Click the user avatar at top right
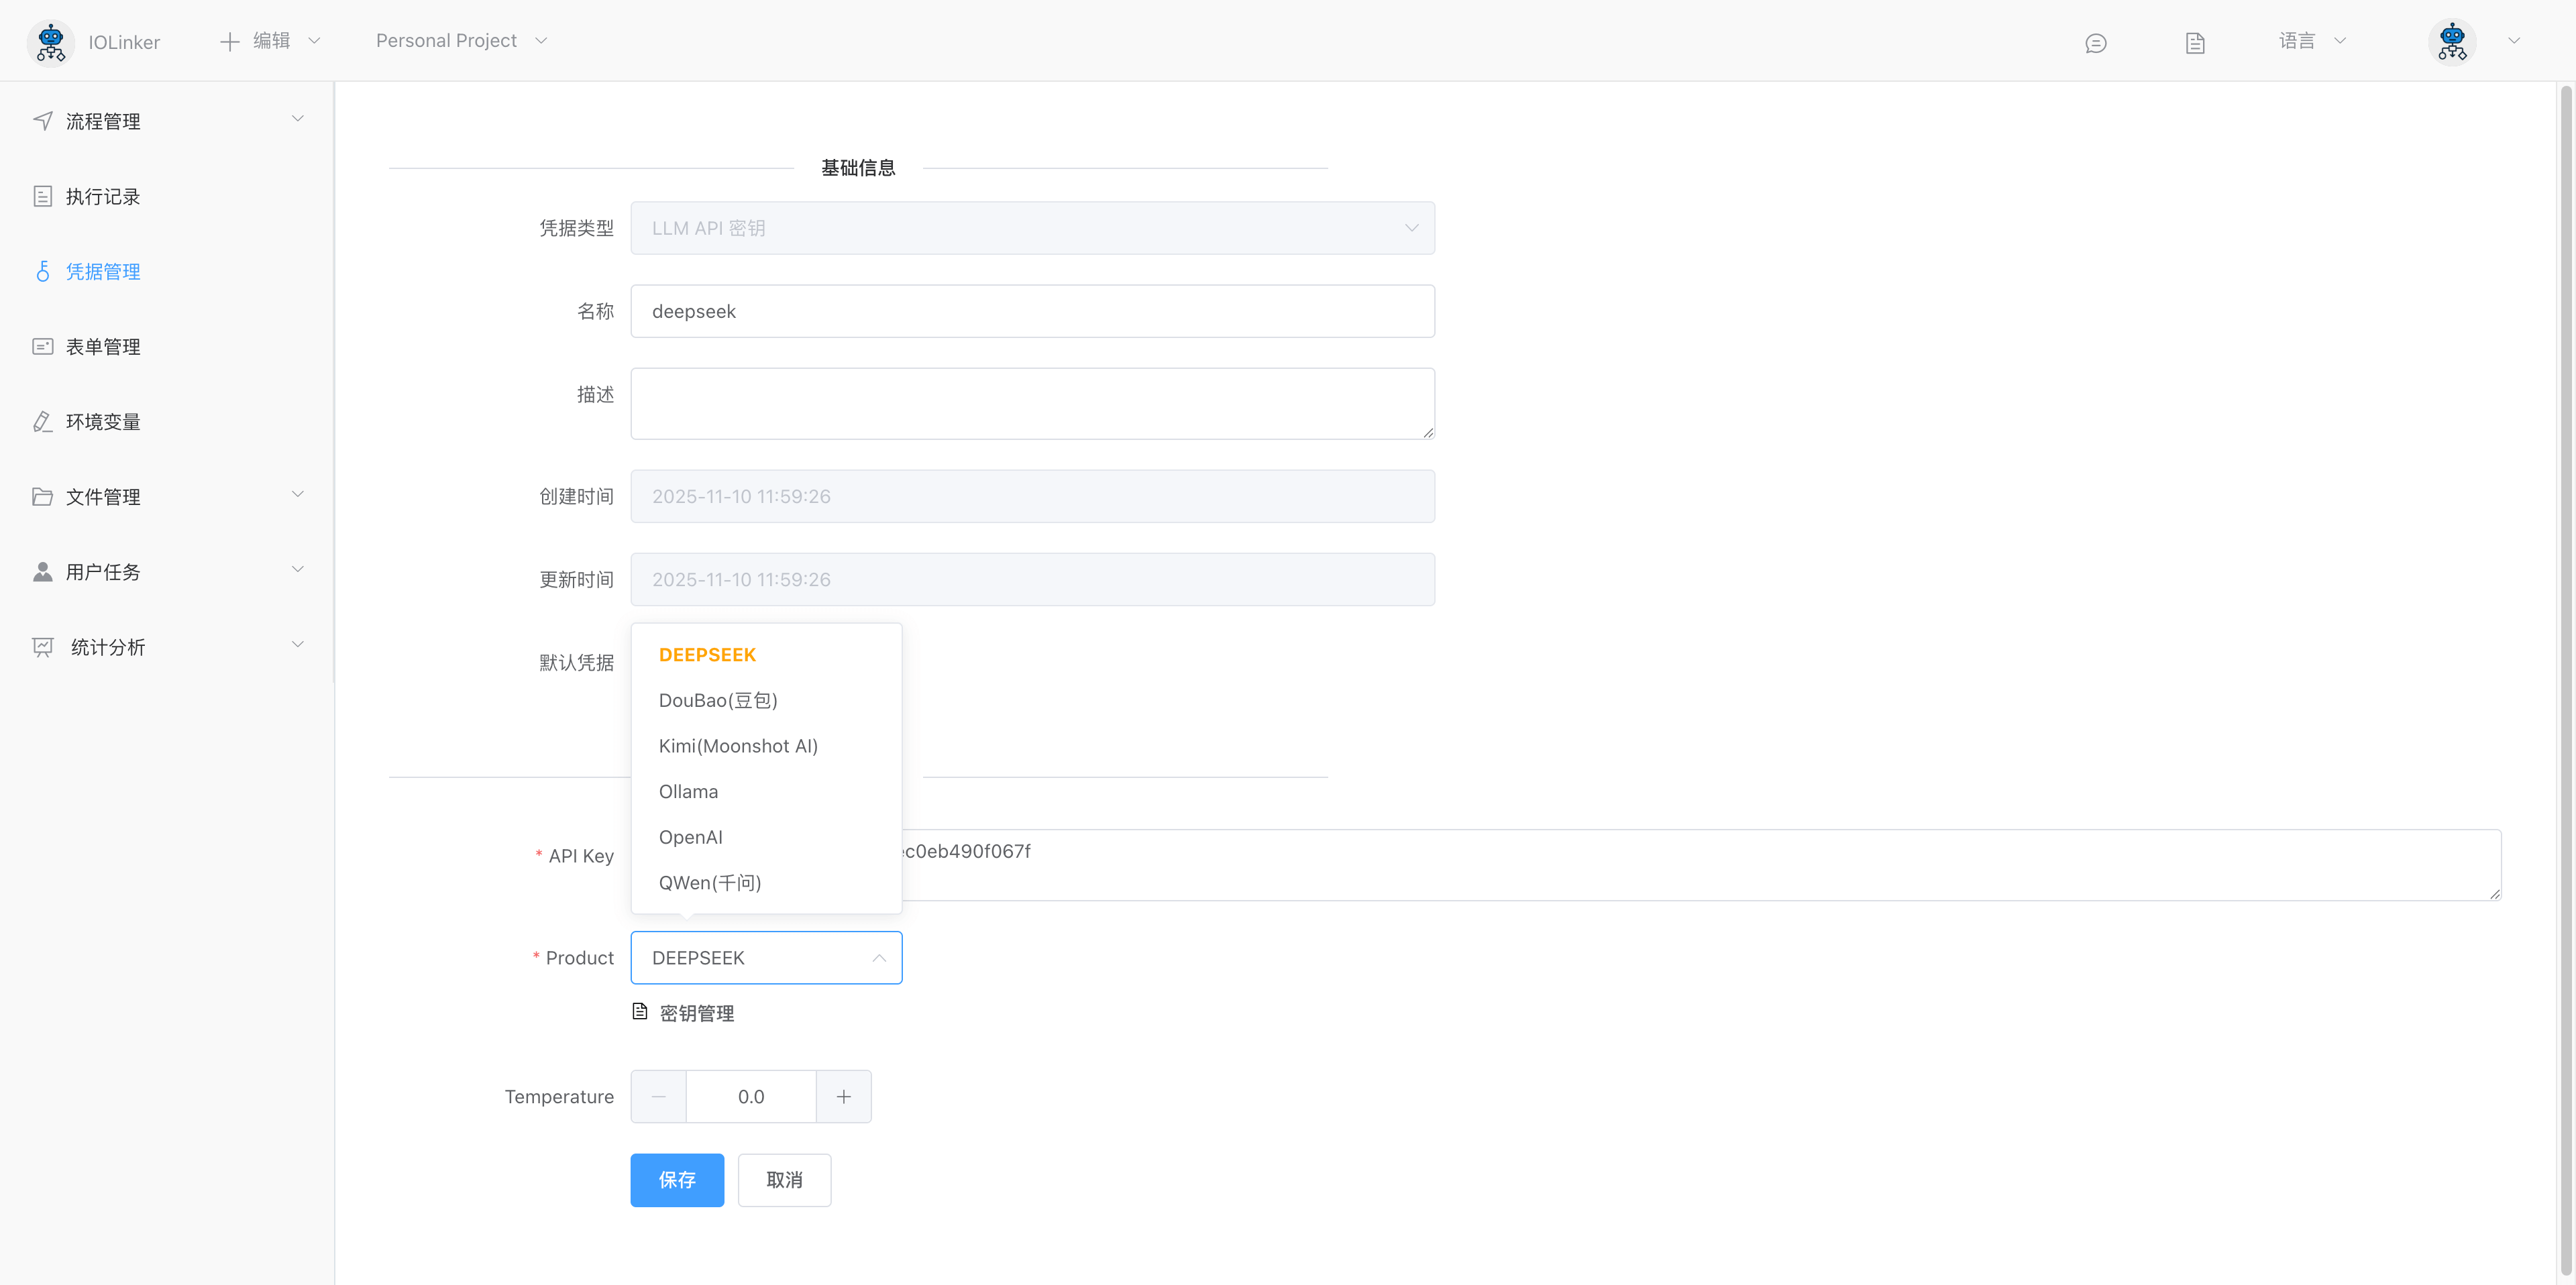 point(2451,42)
